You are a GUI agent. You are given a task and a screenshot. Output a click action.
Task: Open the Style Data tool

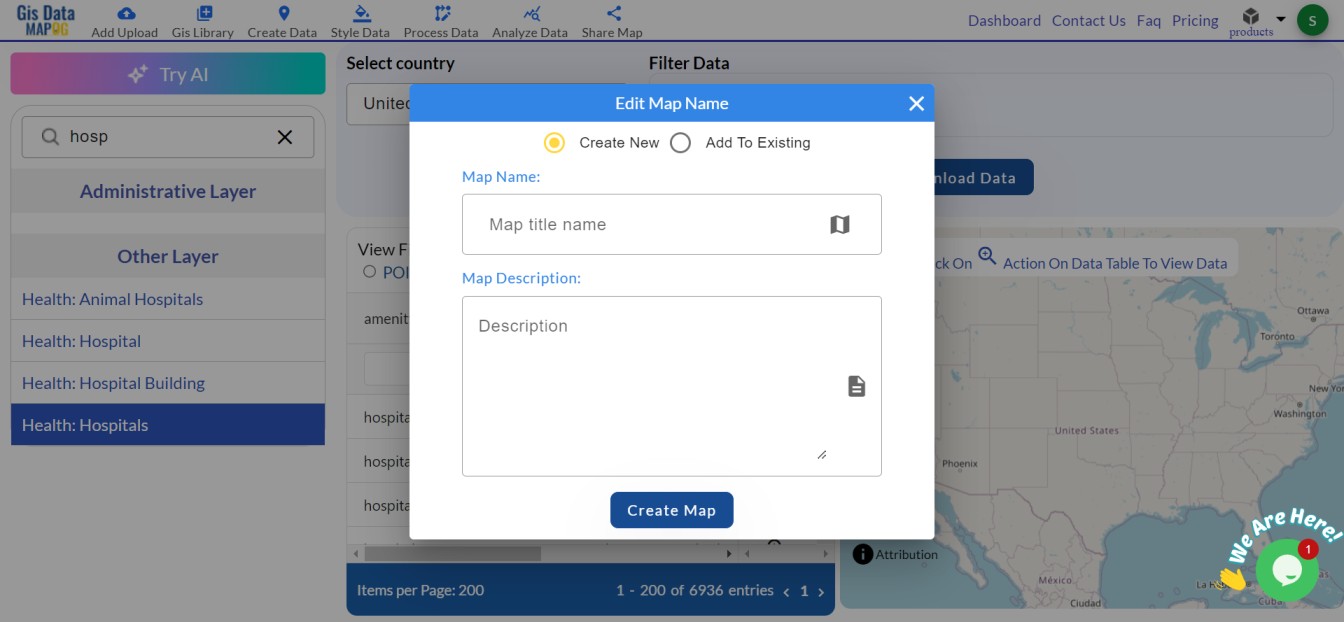pyautogui.click(x=360, y=20)
